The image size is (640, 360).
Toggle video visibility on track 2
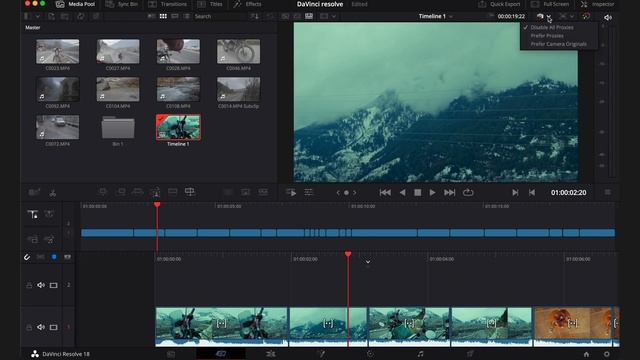(x=53, y=285)
